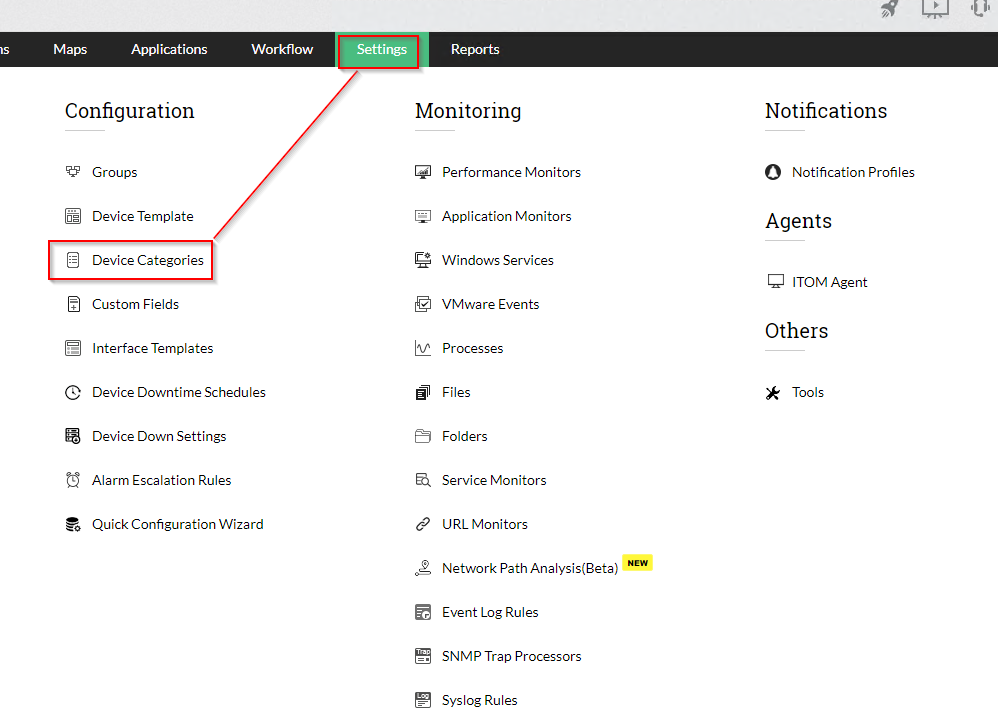Open the Workflow menu tab
The image size is (998, 719).
point(282,49)
